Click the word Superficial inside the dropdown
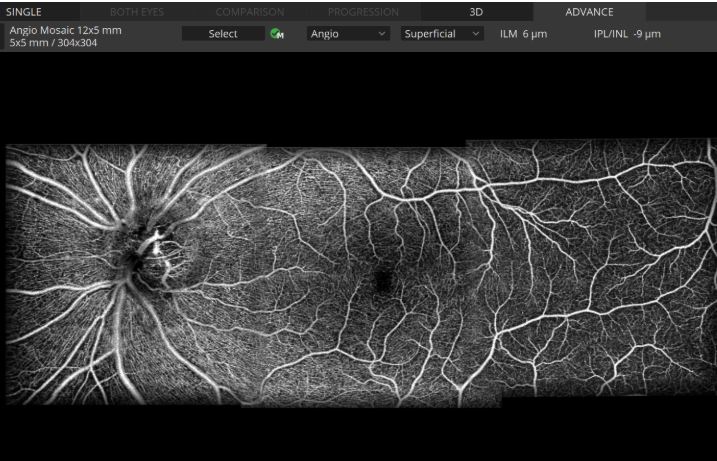This screenshot has width=717, height=461. [x=430, y=34]
